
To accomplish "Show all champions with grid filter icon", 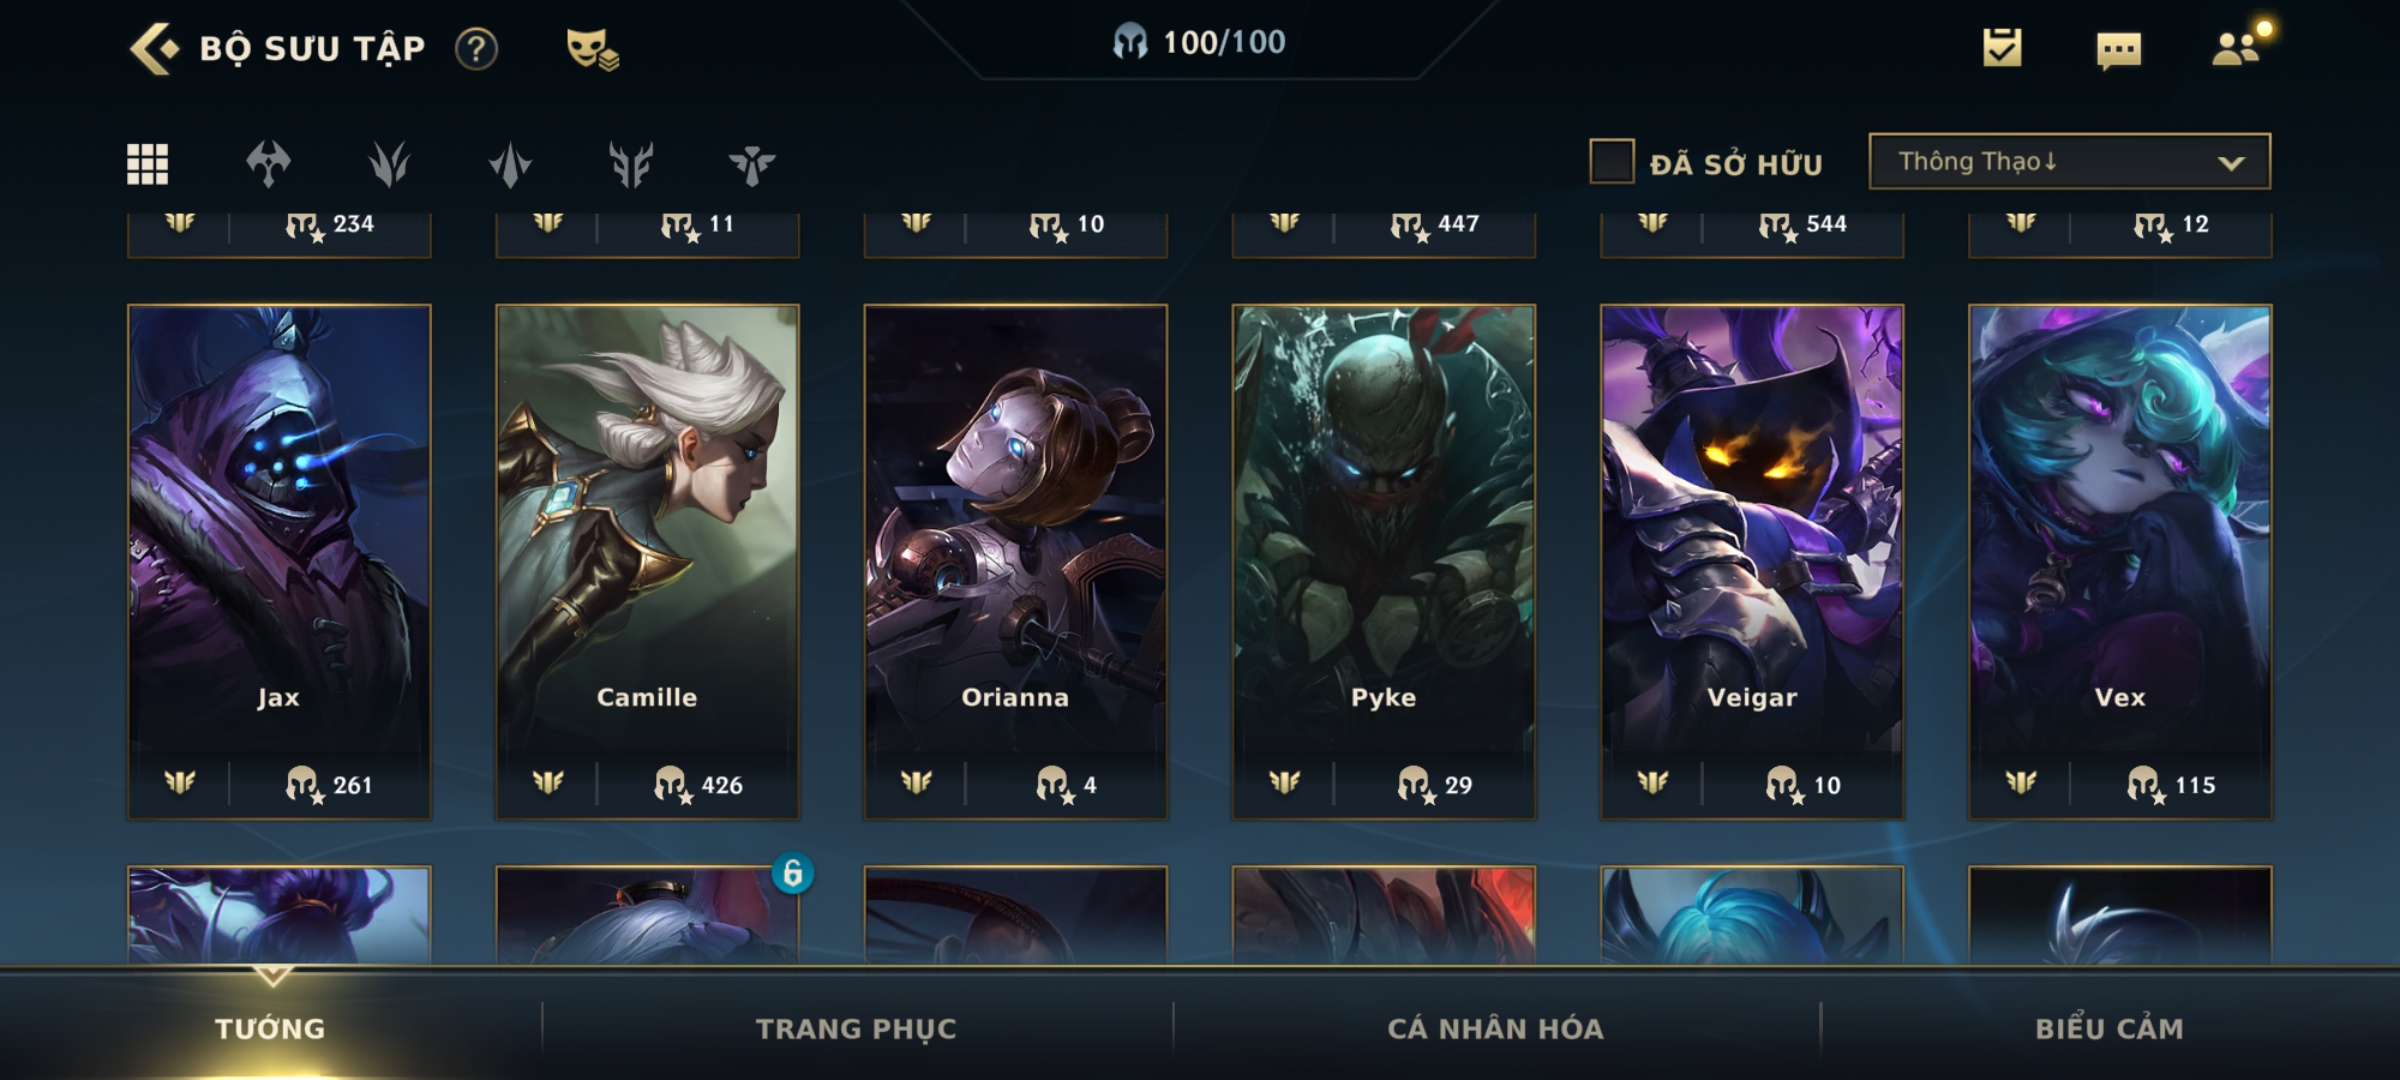I will 147,164.
